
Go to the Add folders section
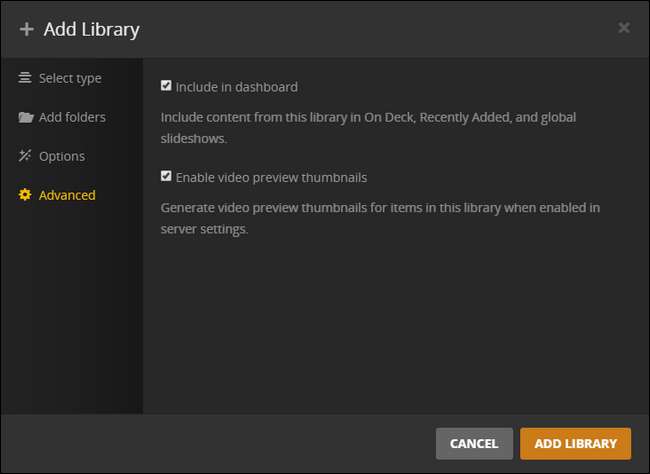(x=72, y=117)
